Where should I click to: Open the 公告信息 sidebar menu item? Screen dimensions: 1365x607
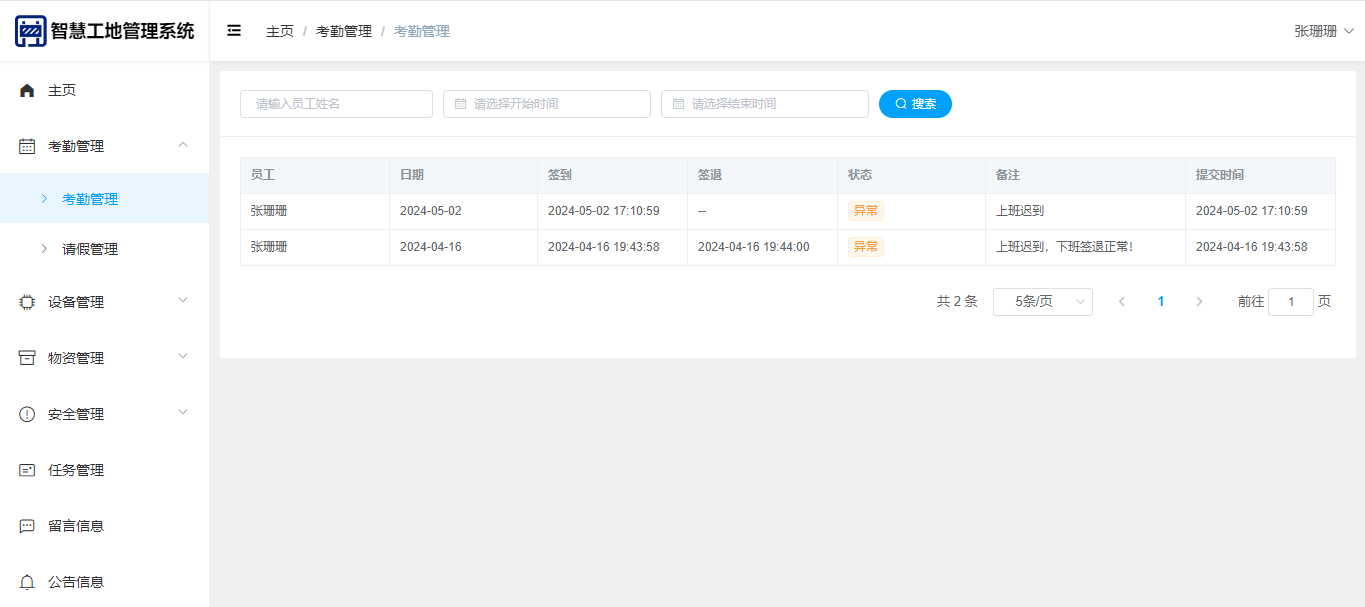(x=105, y=582)
